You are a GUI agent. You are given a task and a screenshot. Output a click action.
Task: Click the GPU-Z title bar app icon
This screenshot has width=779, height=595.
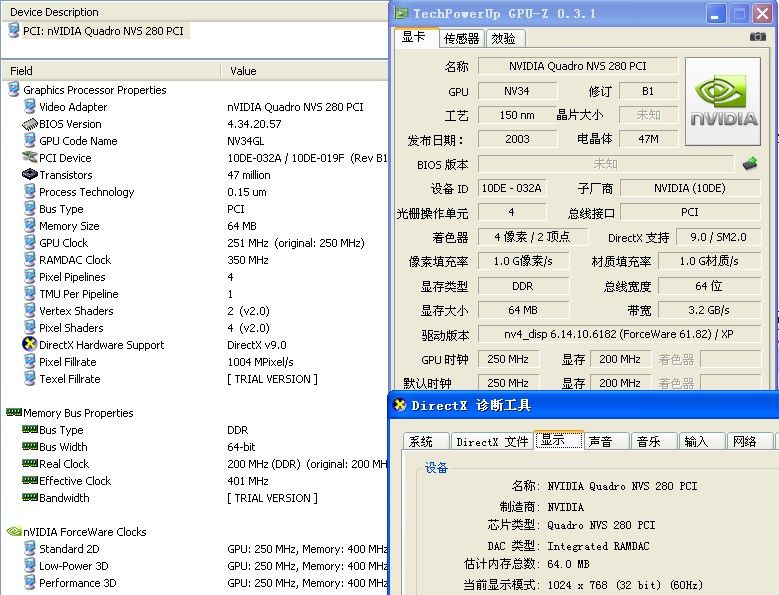click(x=401, y=13)
